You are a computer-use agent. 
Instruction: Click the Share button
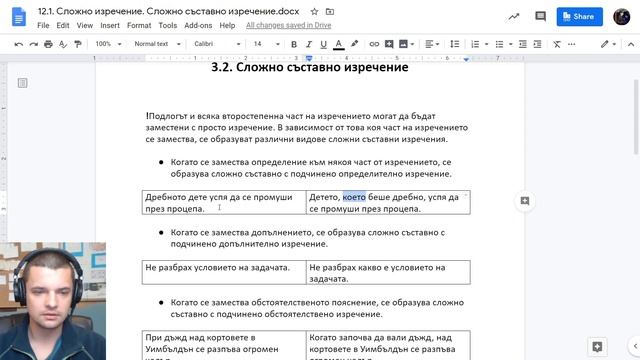(579, 17)
